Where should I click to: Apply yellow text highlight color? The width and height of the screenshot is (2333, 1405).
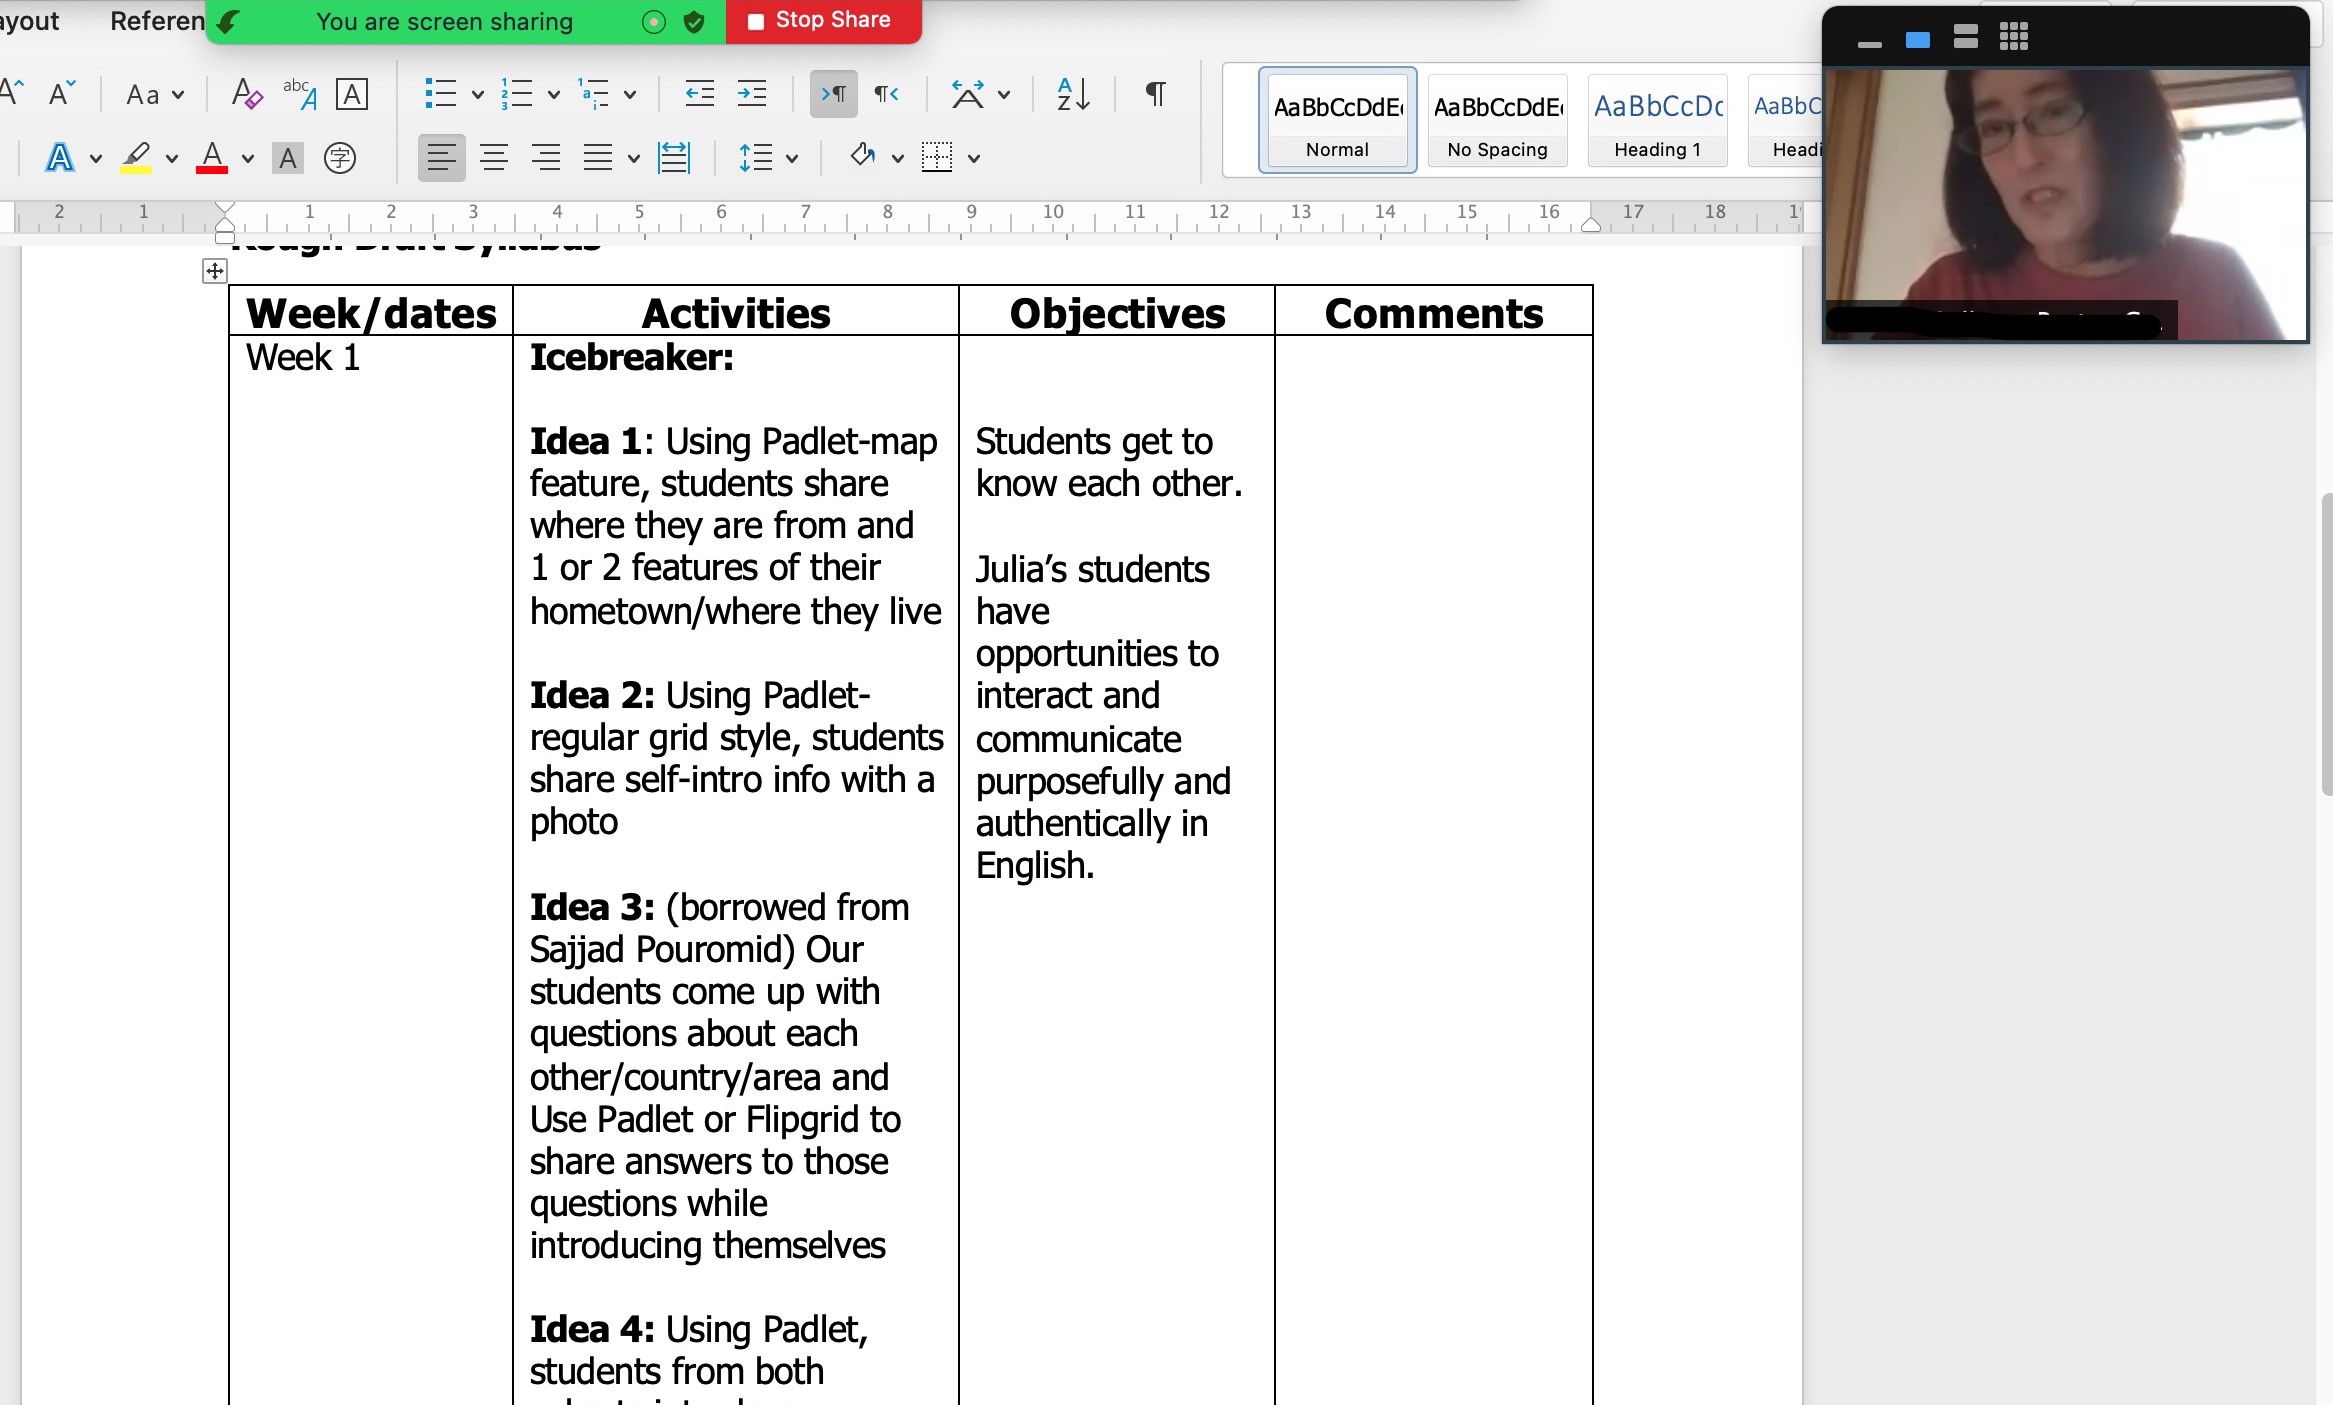tap(136, 157)
